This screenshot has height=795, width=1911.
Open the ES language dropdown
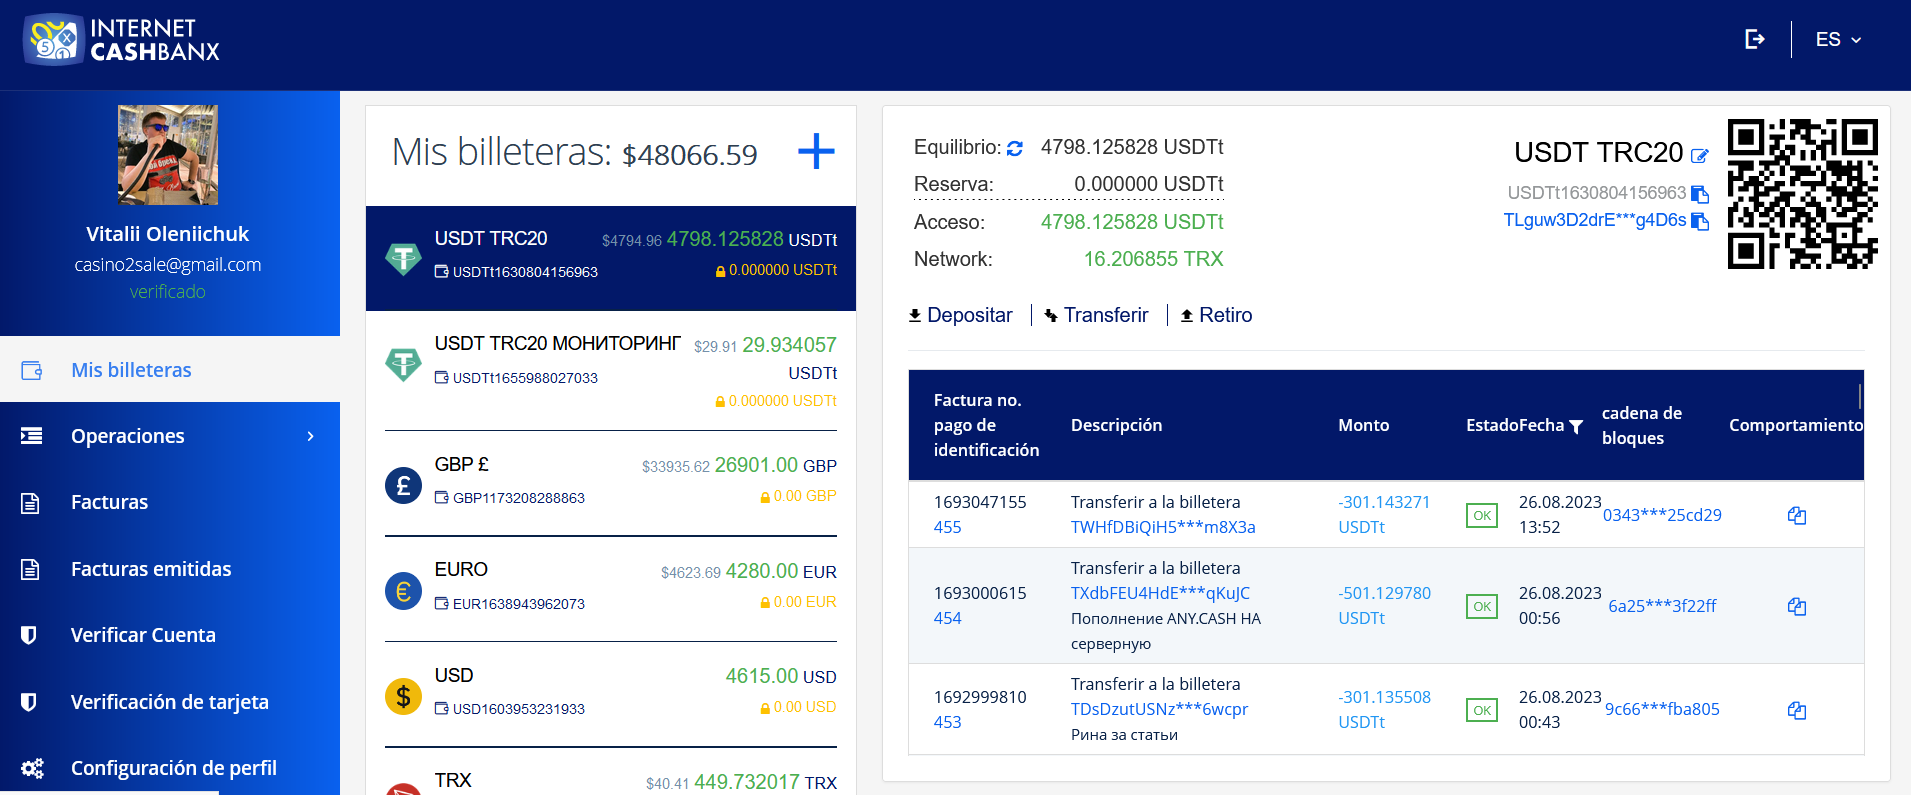click(x=1838, y=40)
